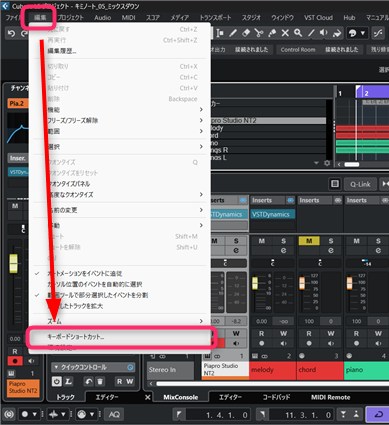
Task: Select the Range Selection tool
Action: [x=220, y=33]
